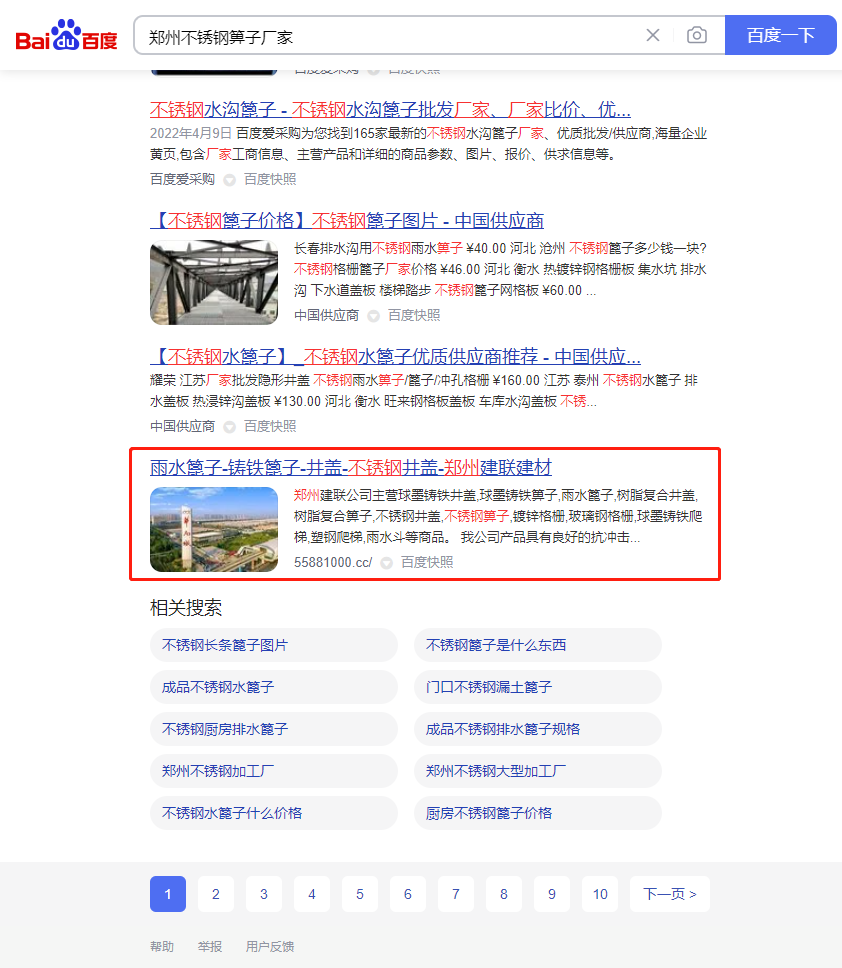
Task: Open 【不锈钢水篦子】优质供应商推荐 link
Action: (395, 356)
